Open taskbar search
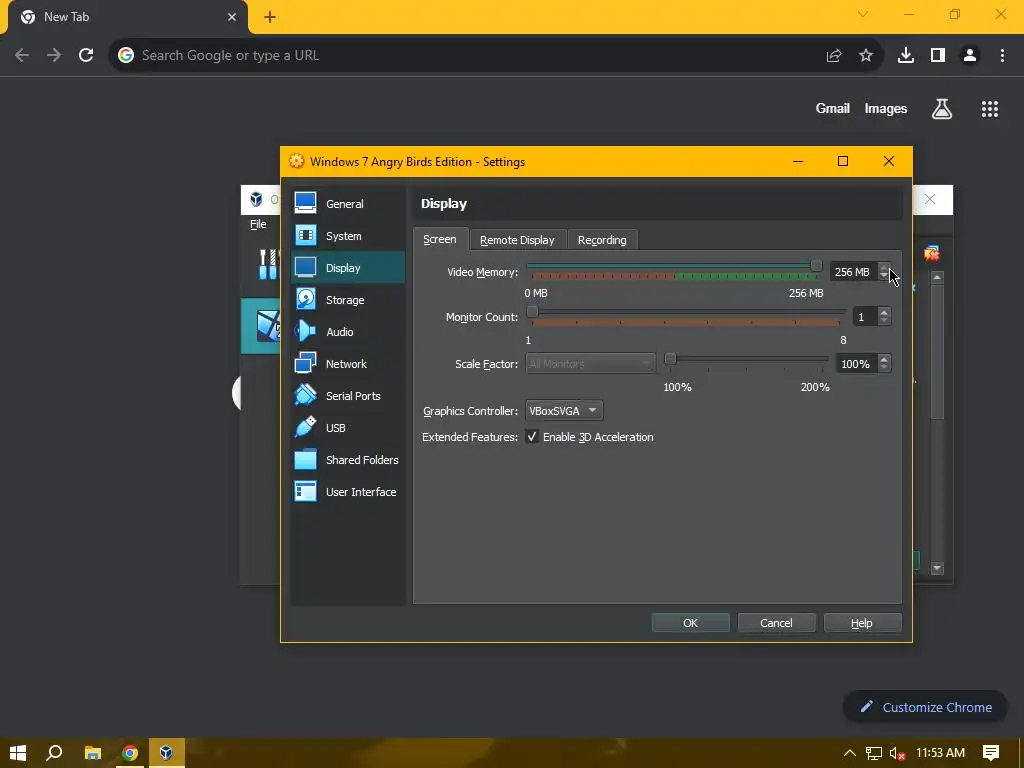 [54, 753]
